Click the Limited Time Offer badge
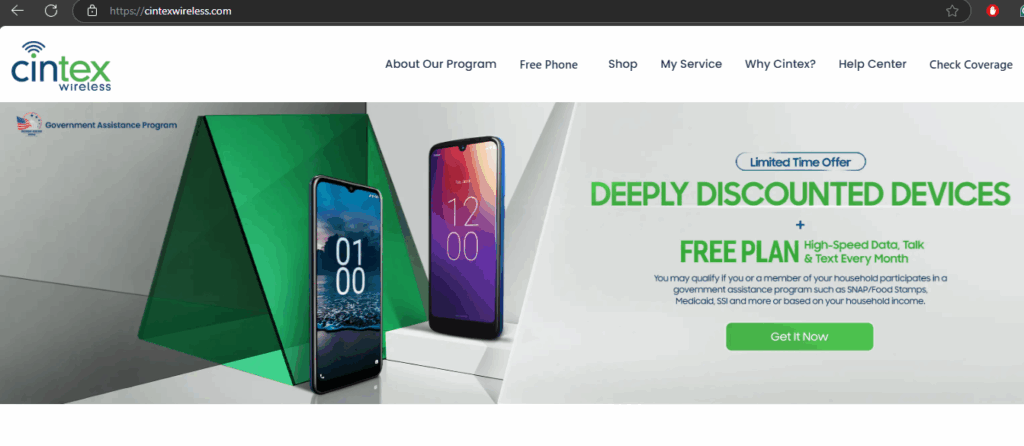The height and width of the screenshot is (446, 1024). coord(801,162)
